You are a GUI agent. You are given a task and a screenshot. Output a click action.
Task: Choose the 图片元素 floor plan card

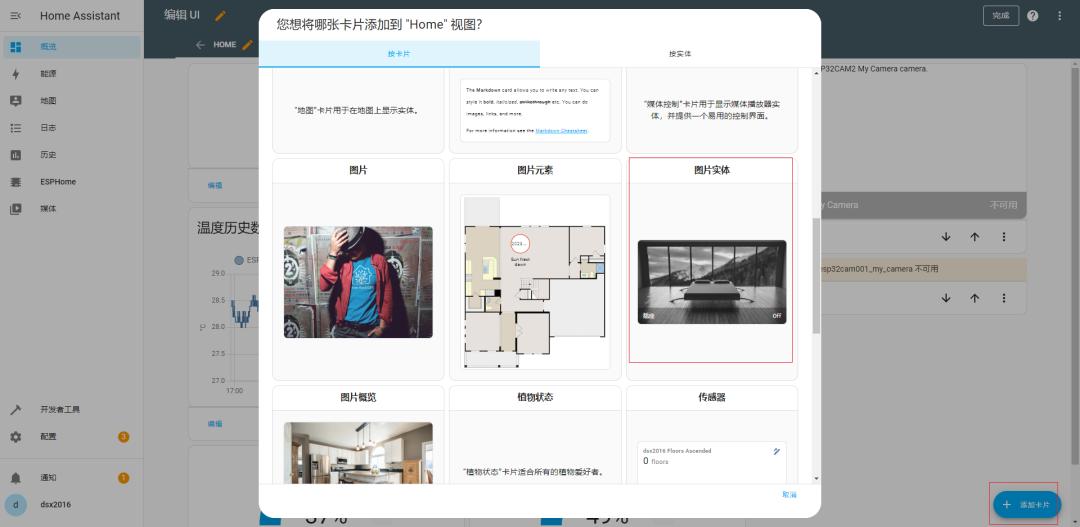click(535, 269)
